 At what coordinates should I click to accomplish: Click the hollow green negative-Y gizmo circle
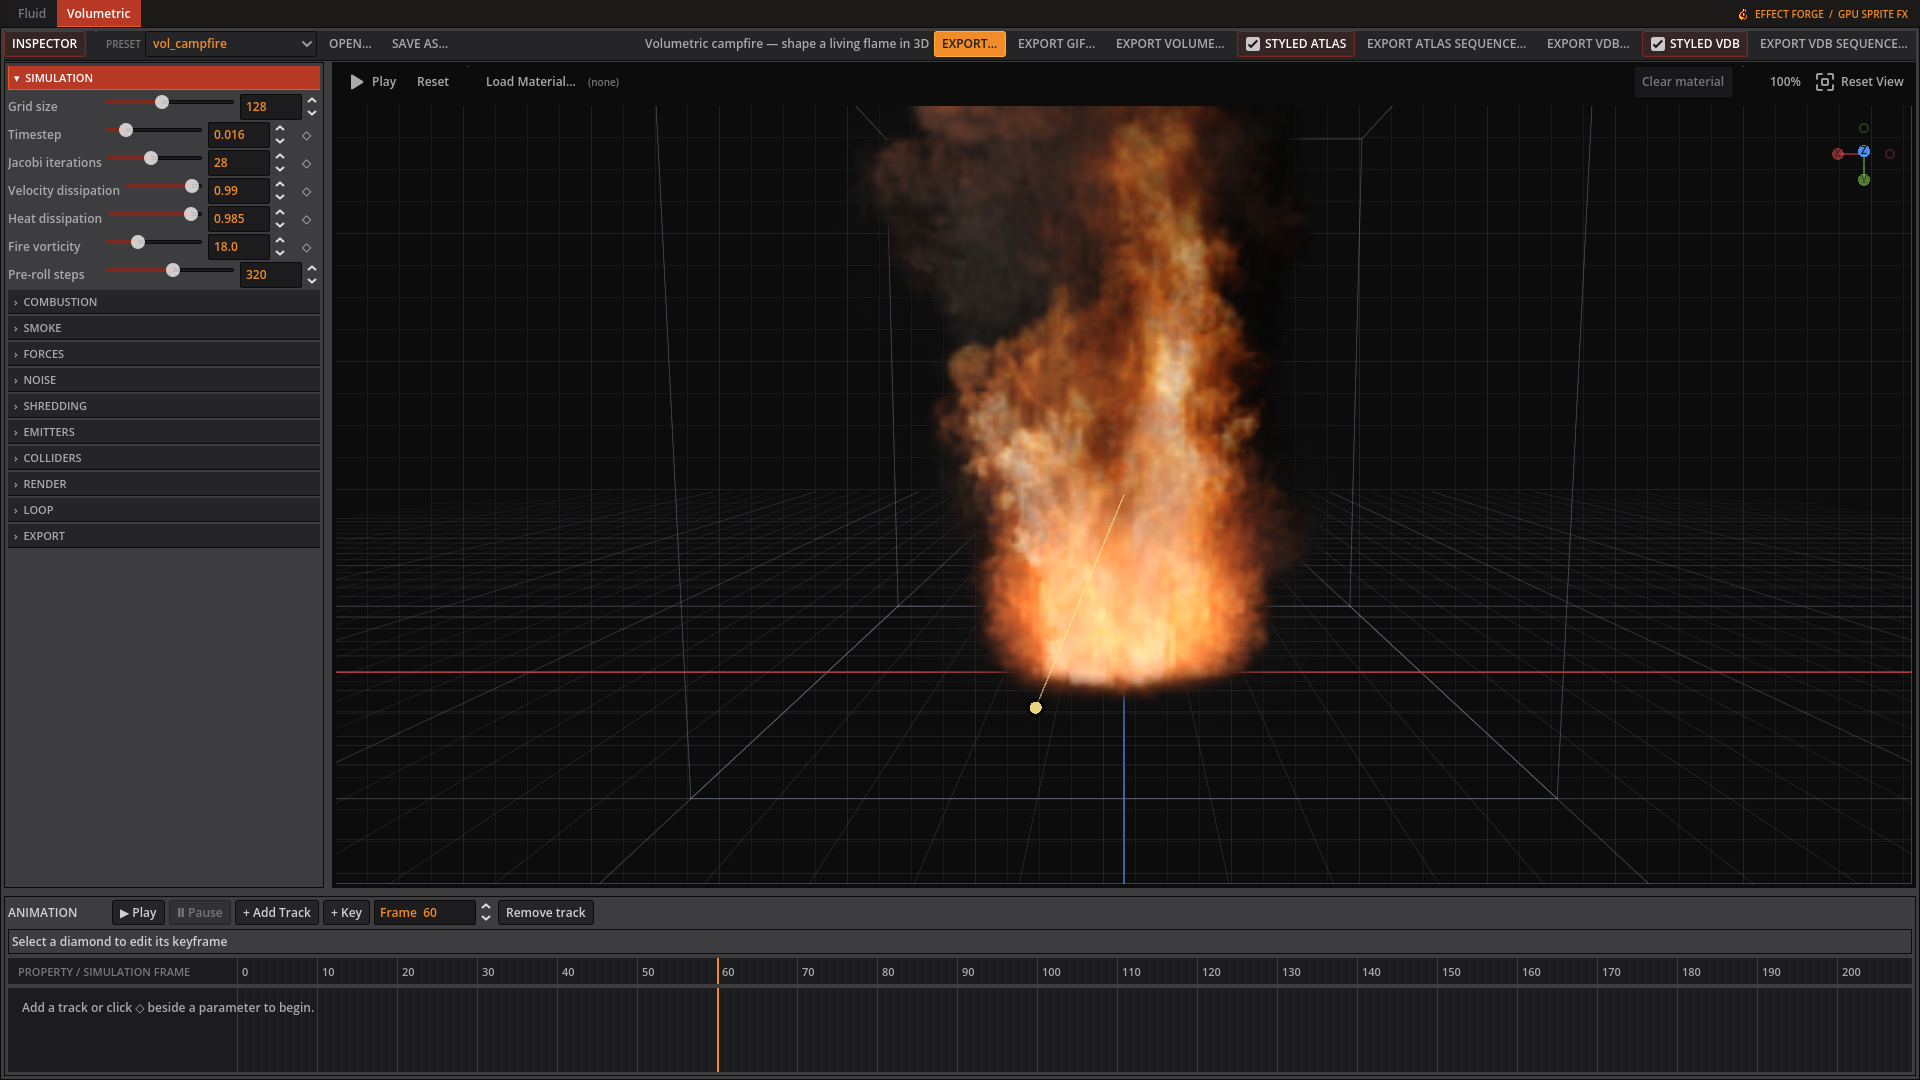coord(1864,128)
